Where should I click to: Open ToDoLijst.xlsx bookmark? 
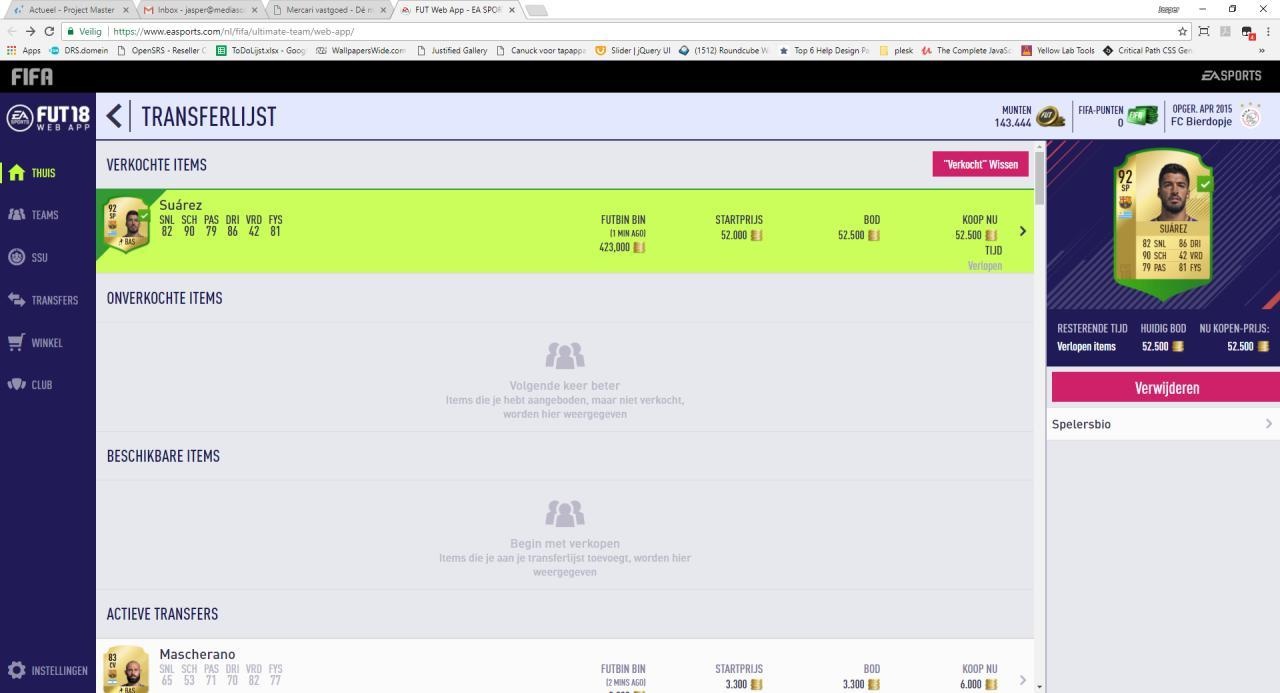pyautogui.click(x=262, y=50)
